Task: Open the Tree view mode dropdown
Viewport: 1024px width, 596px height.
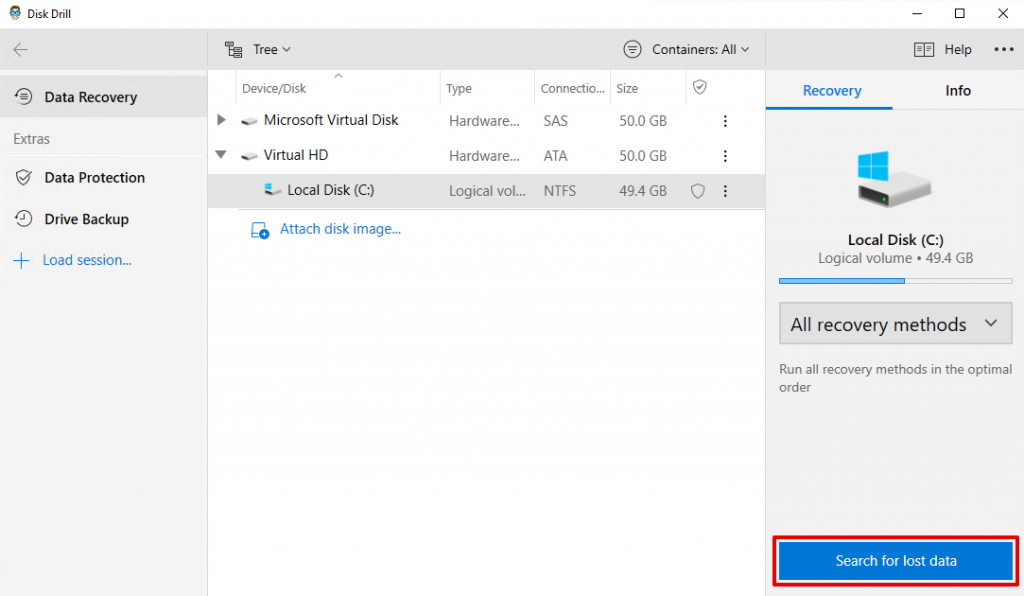Action: tap(258, 49)
